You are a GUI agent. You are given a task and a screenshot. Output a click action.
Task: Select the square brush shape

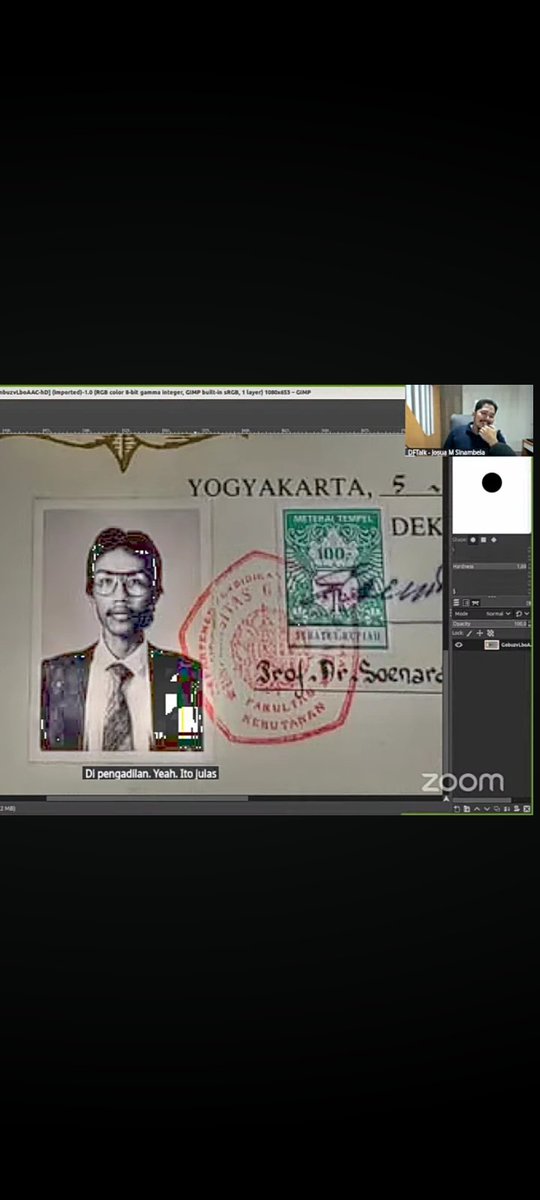point(483,540)
